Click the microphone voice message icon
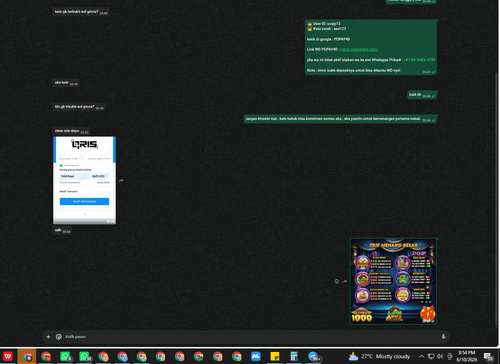 (443, 337)
